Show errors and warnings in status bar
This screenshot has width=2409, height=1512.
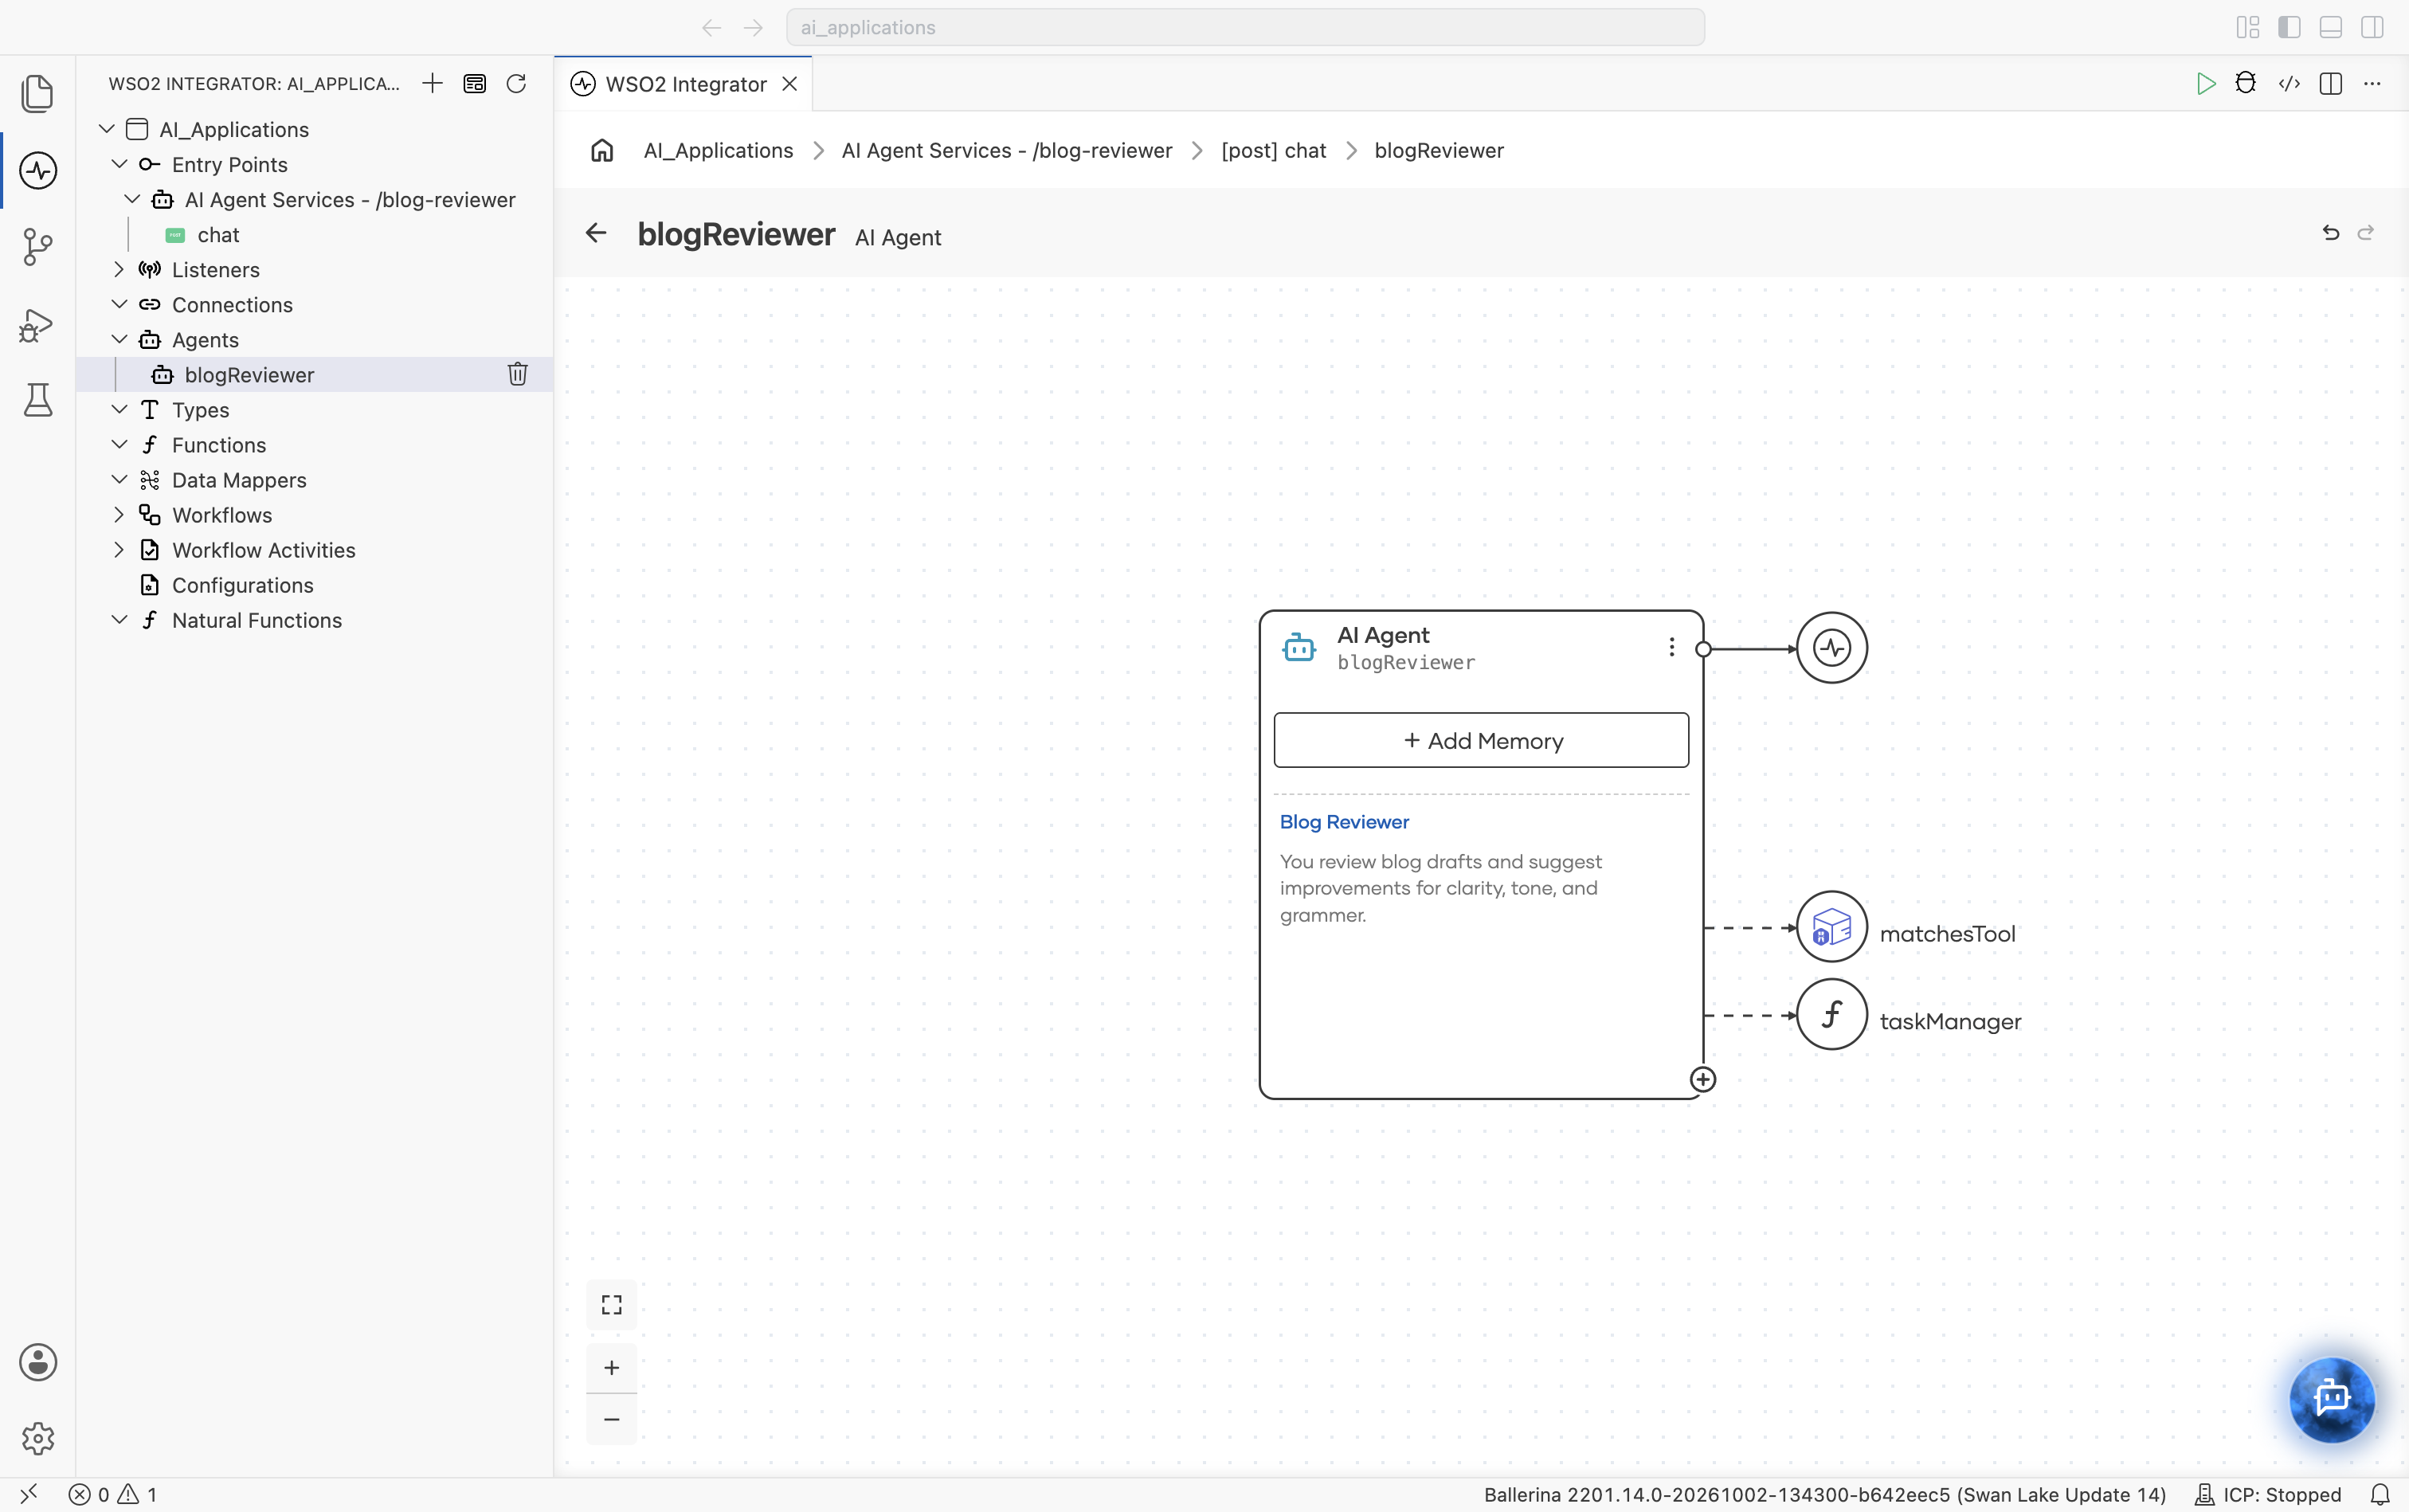(x=113, y=1494)
